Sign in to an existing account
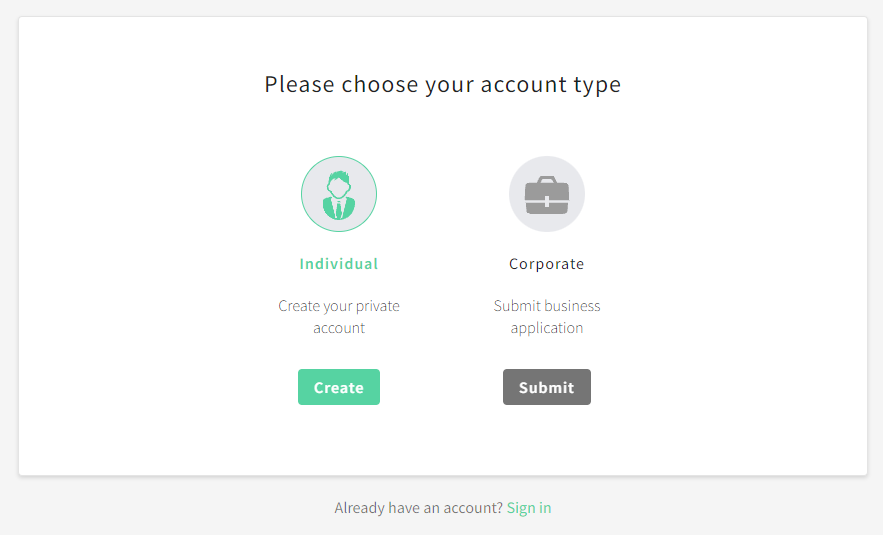This screenshot has height=535, width=883. click(x=529, y=508)
